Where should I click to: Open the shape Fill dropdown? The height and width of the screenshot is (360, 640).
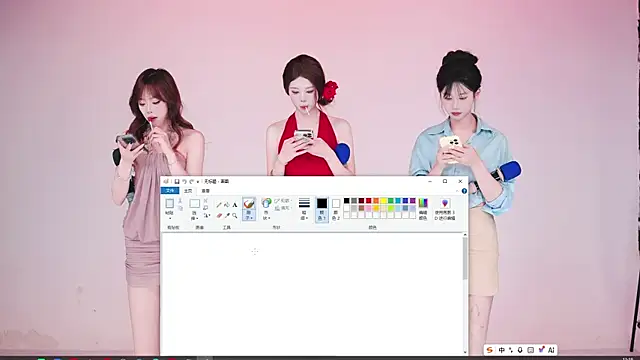(x=282, y=208)
